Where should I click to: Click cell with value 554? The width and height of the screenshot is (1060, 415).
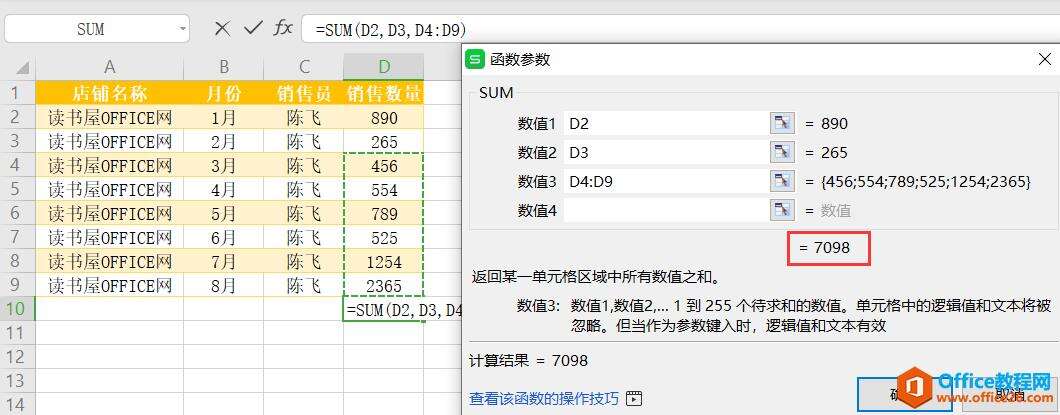click(384, 189)
